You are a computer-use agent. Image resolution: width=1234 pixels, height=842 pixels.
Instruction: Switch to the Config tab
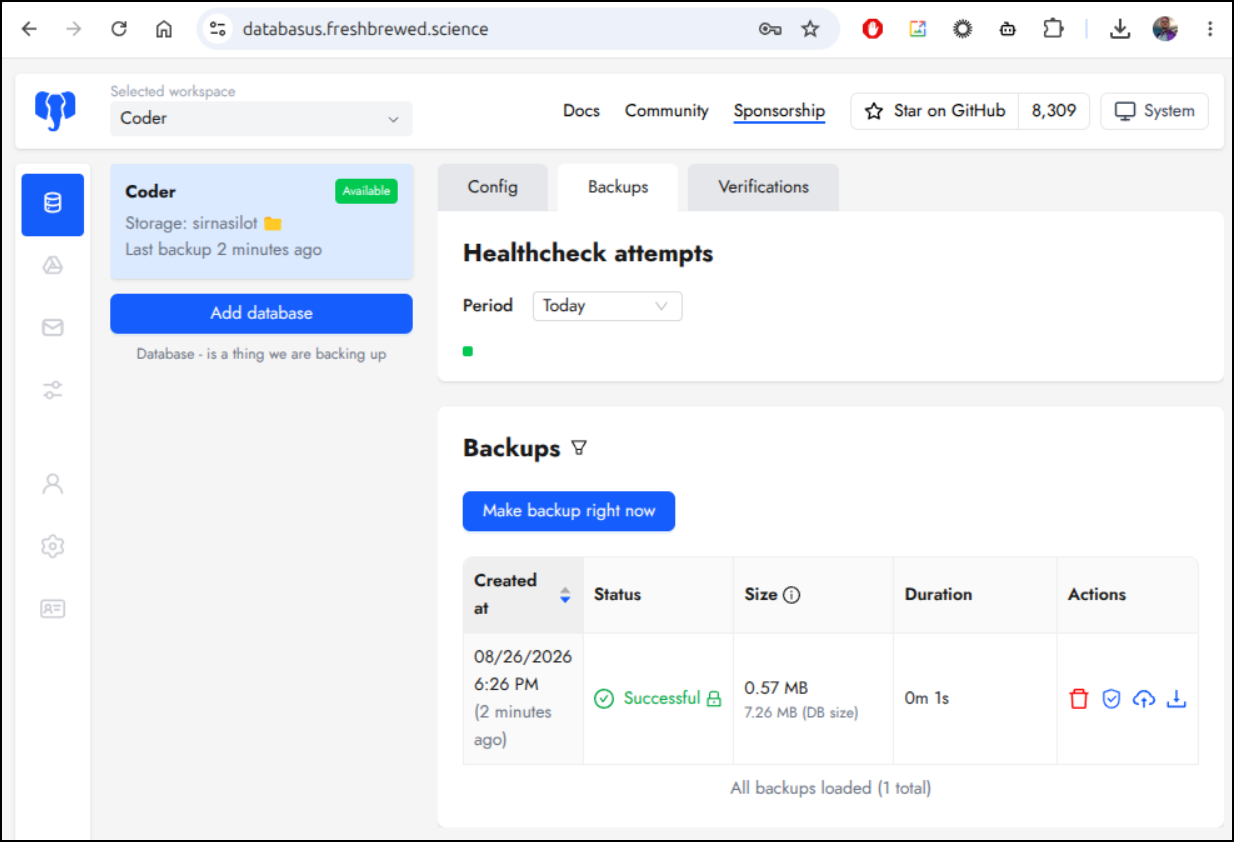(x=493, y=187)
